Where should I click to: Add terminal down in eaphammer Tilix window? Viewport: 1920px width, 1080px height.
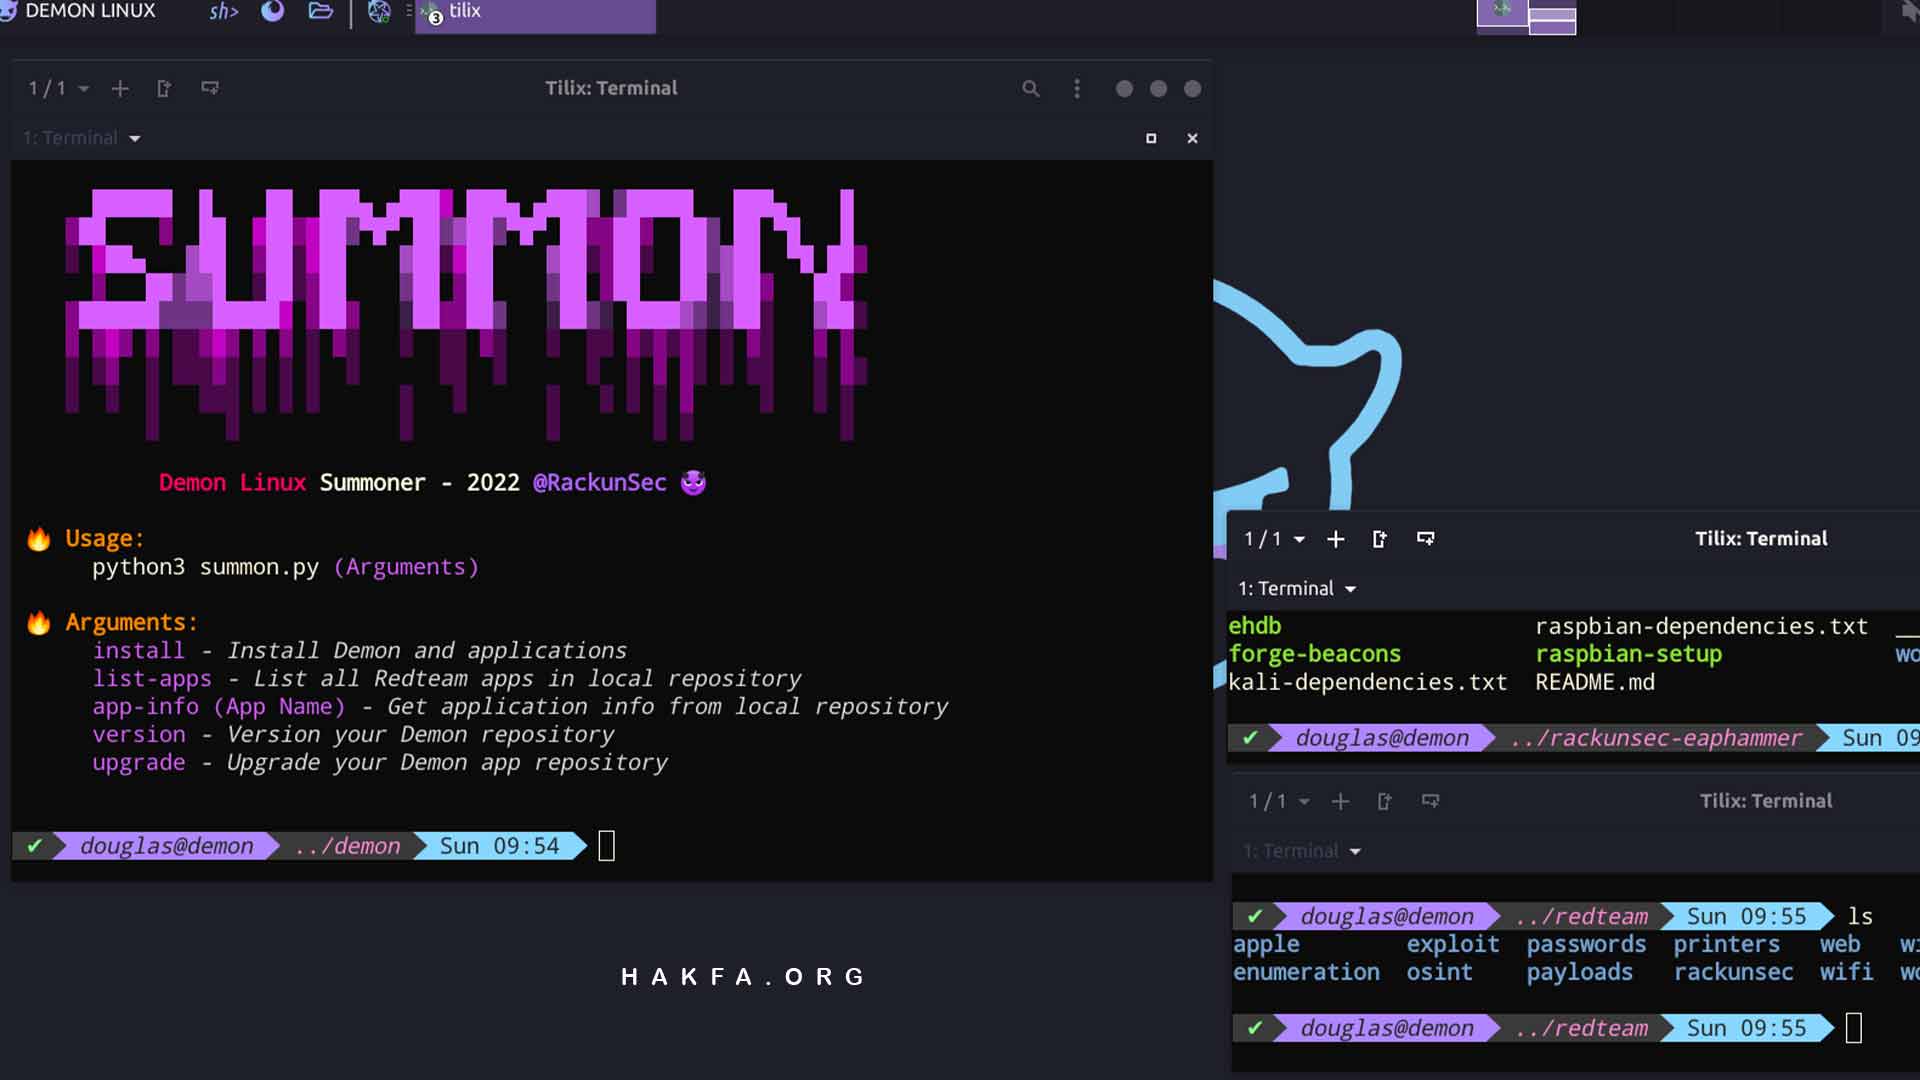point(1426,539)
